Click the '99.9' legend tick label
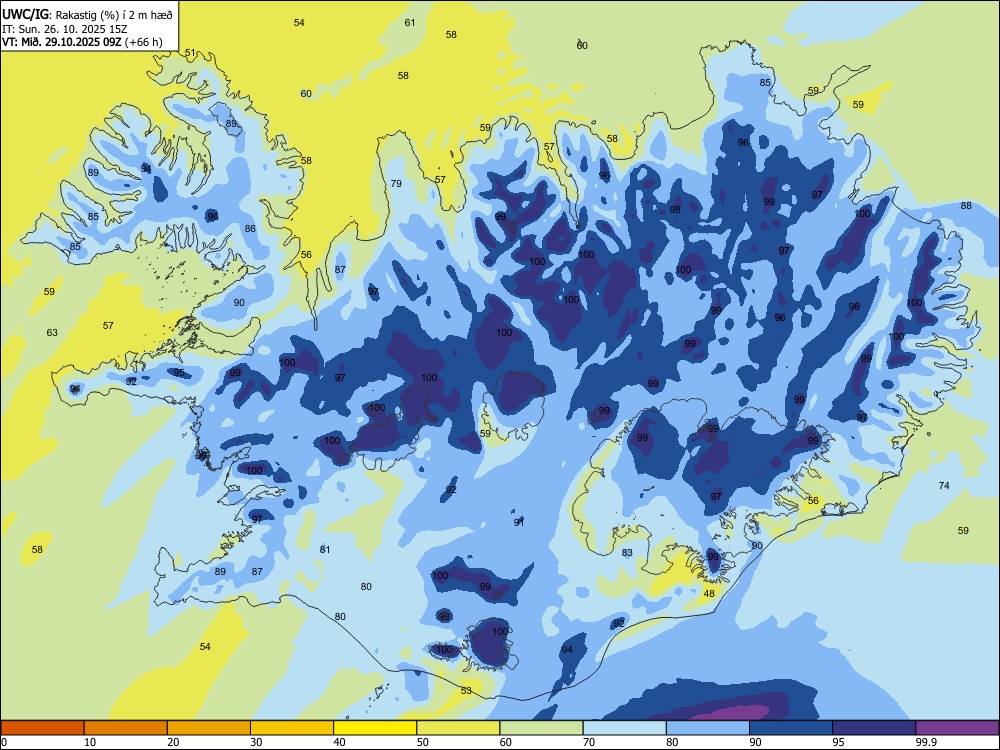Image resolution: width=1000 pixels, height=750 pixels. point(925,742)
